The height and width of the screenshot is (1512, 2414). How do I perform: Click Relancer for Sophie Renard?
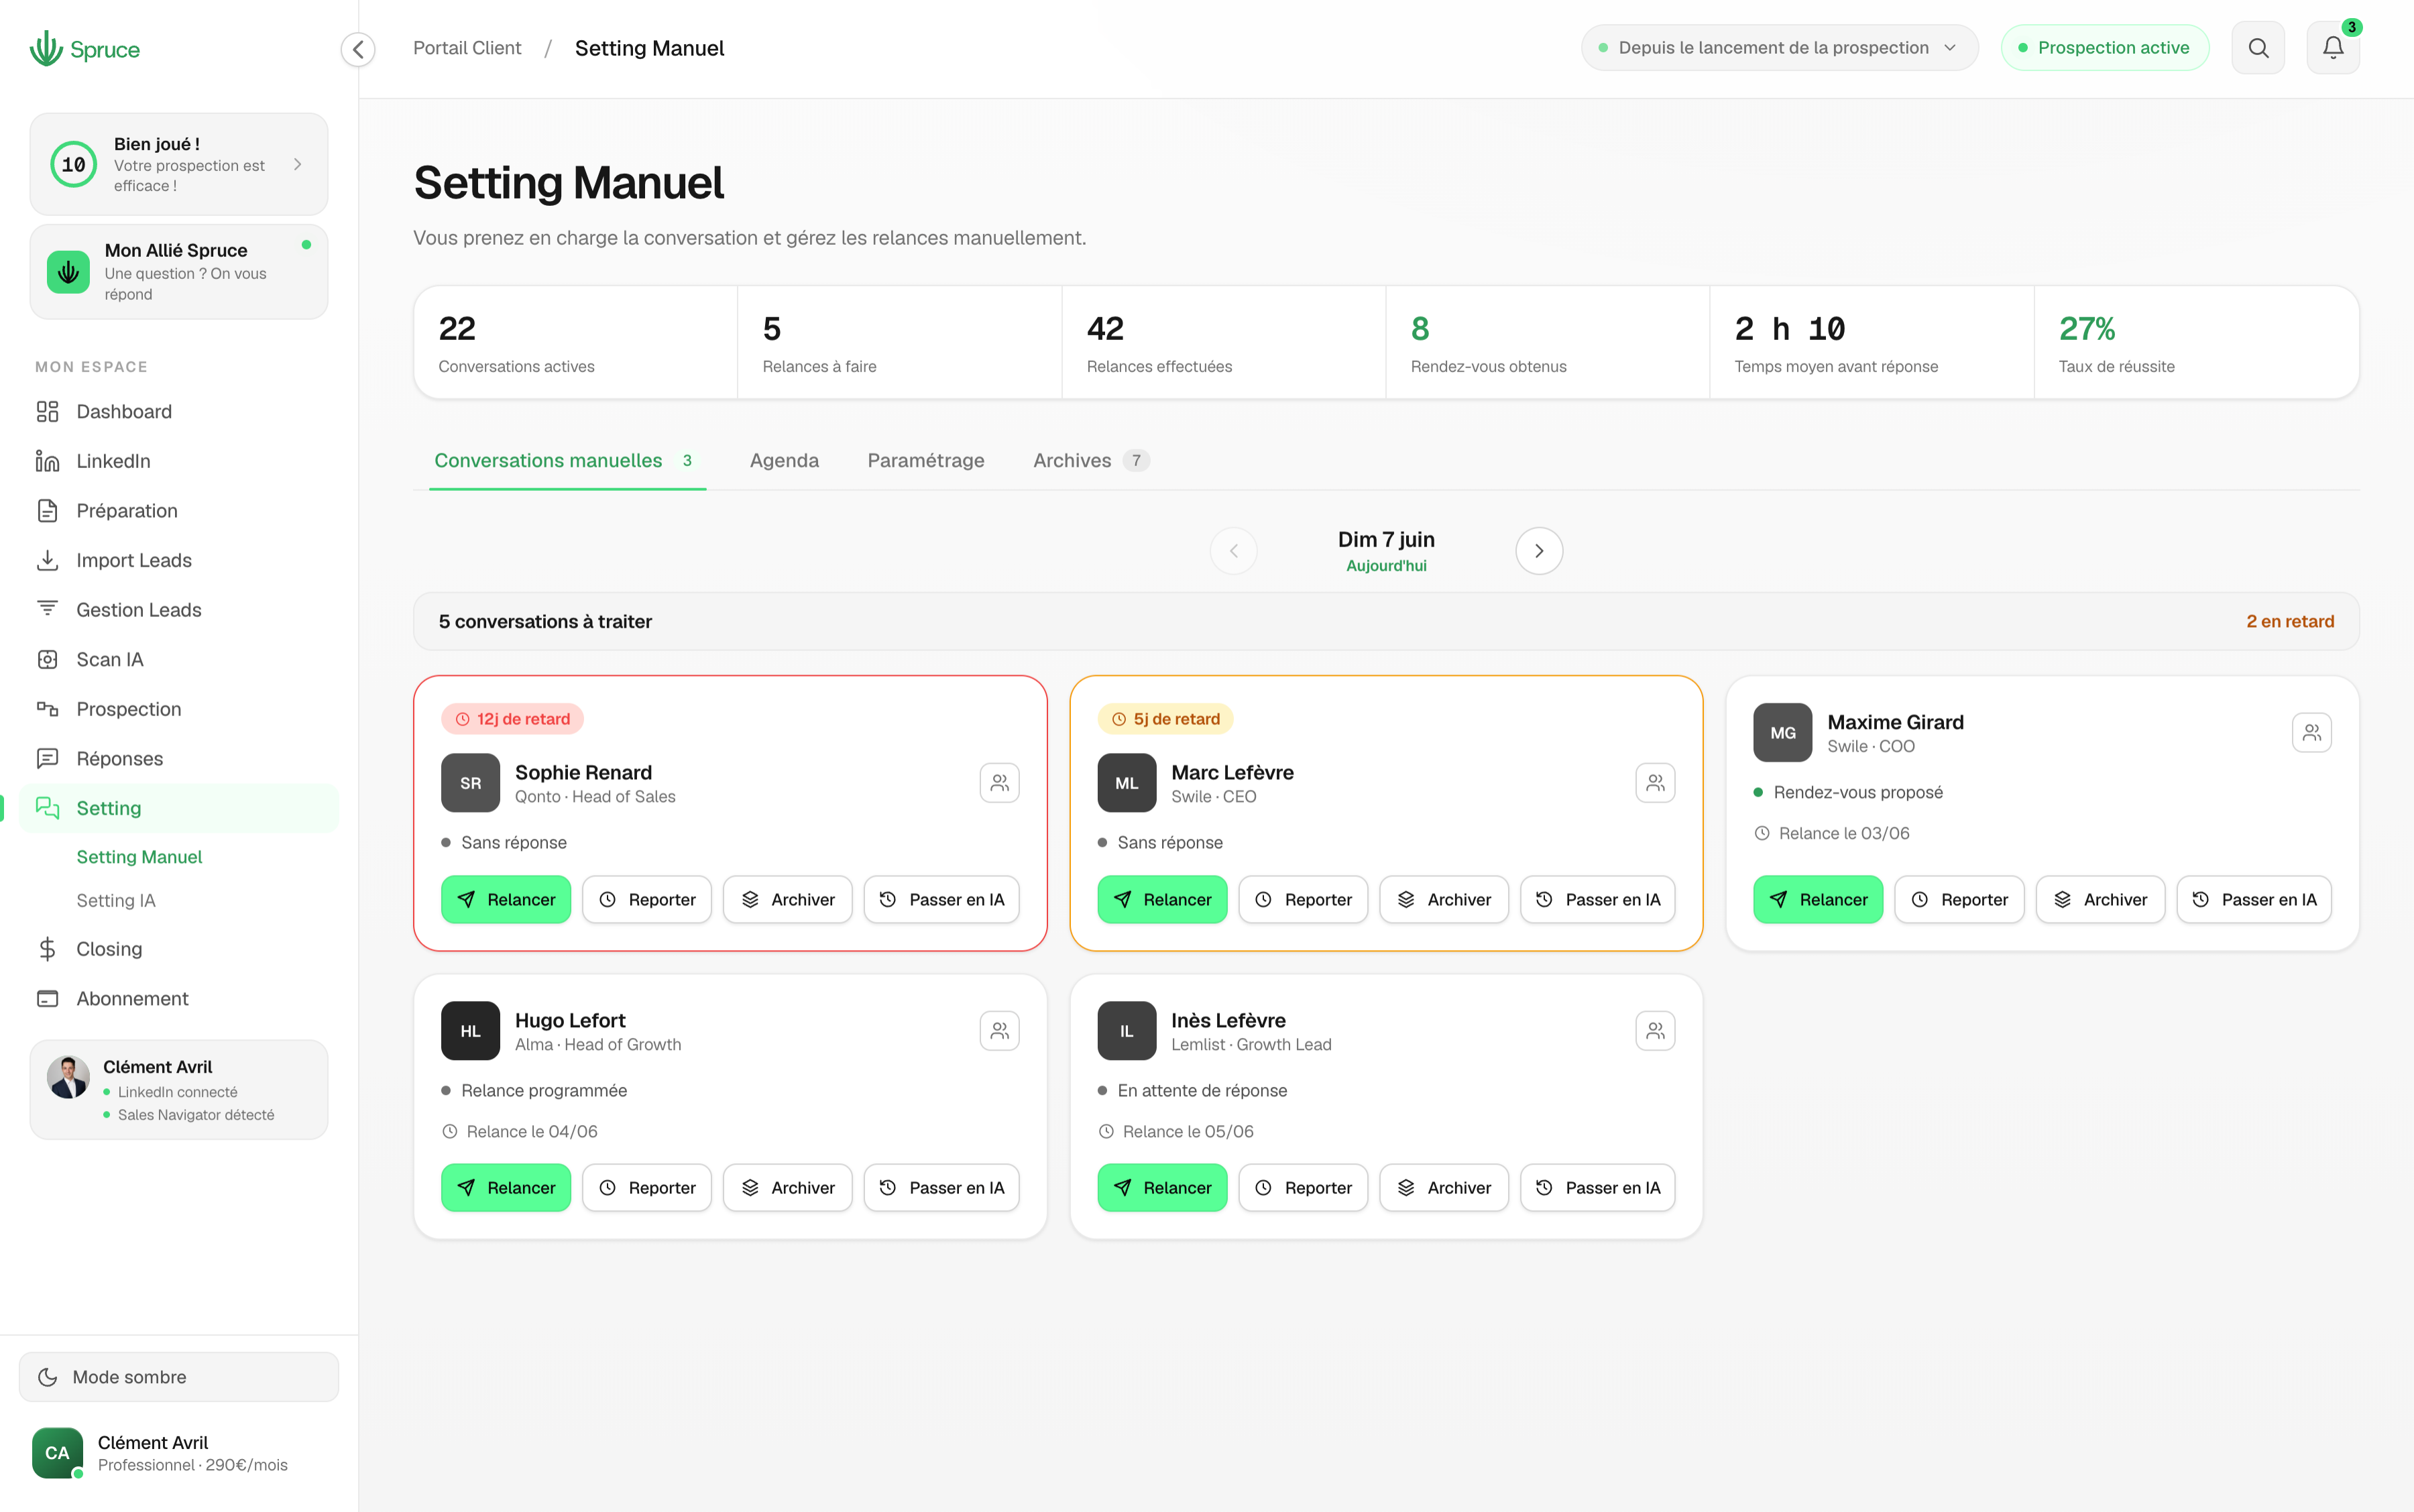[x=506, y=900]
